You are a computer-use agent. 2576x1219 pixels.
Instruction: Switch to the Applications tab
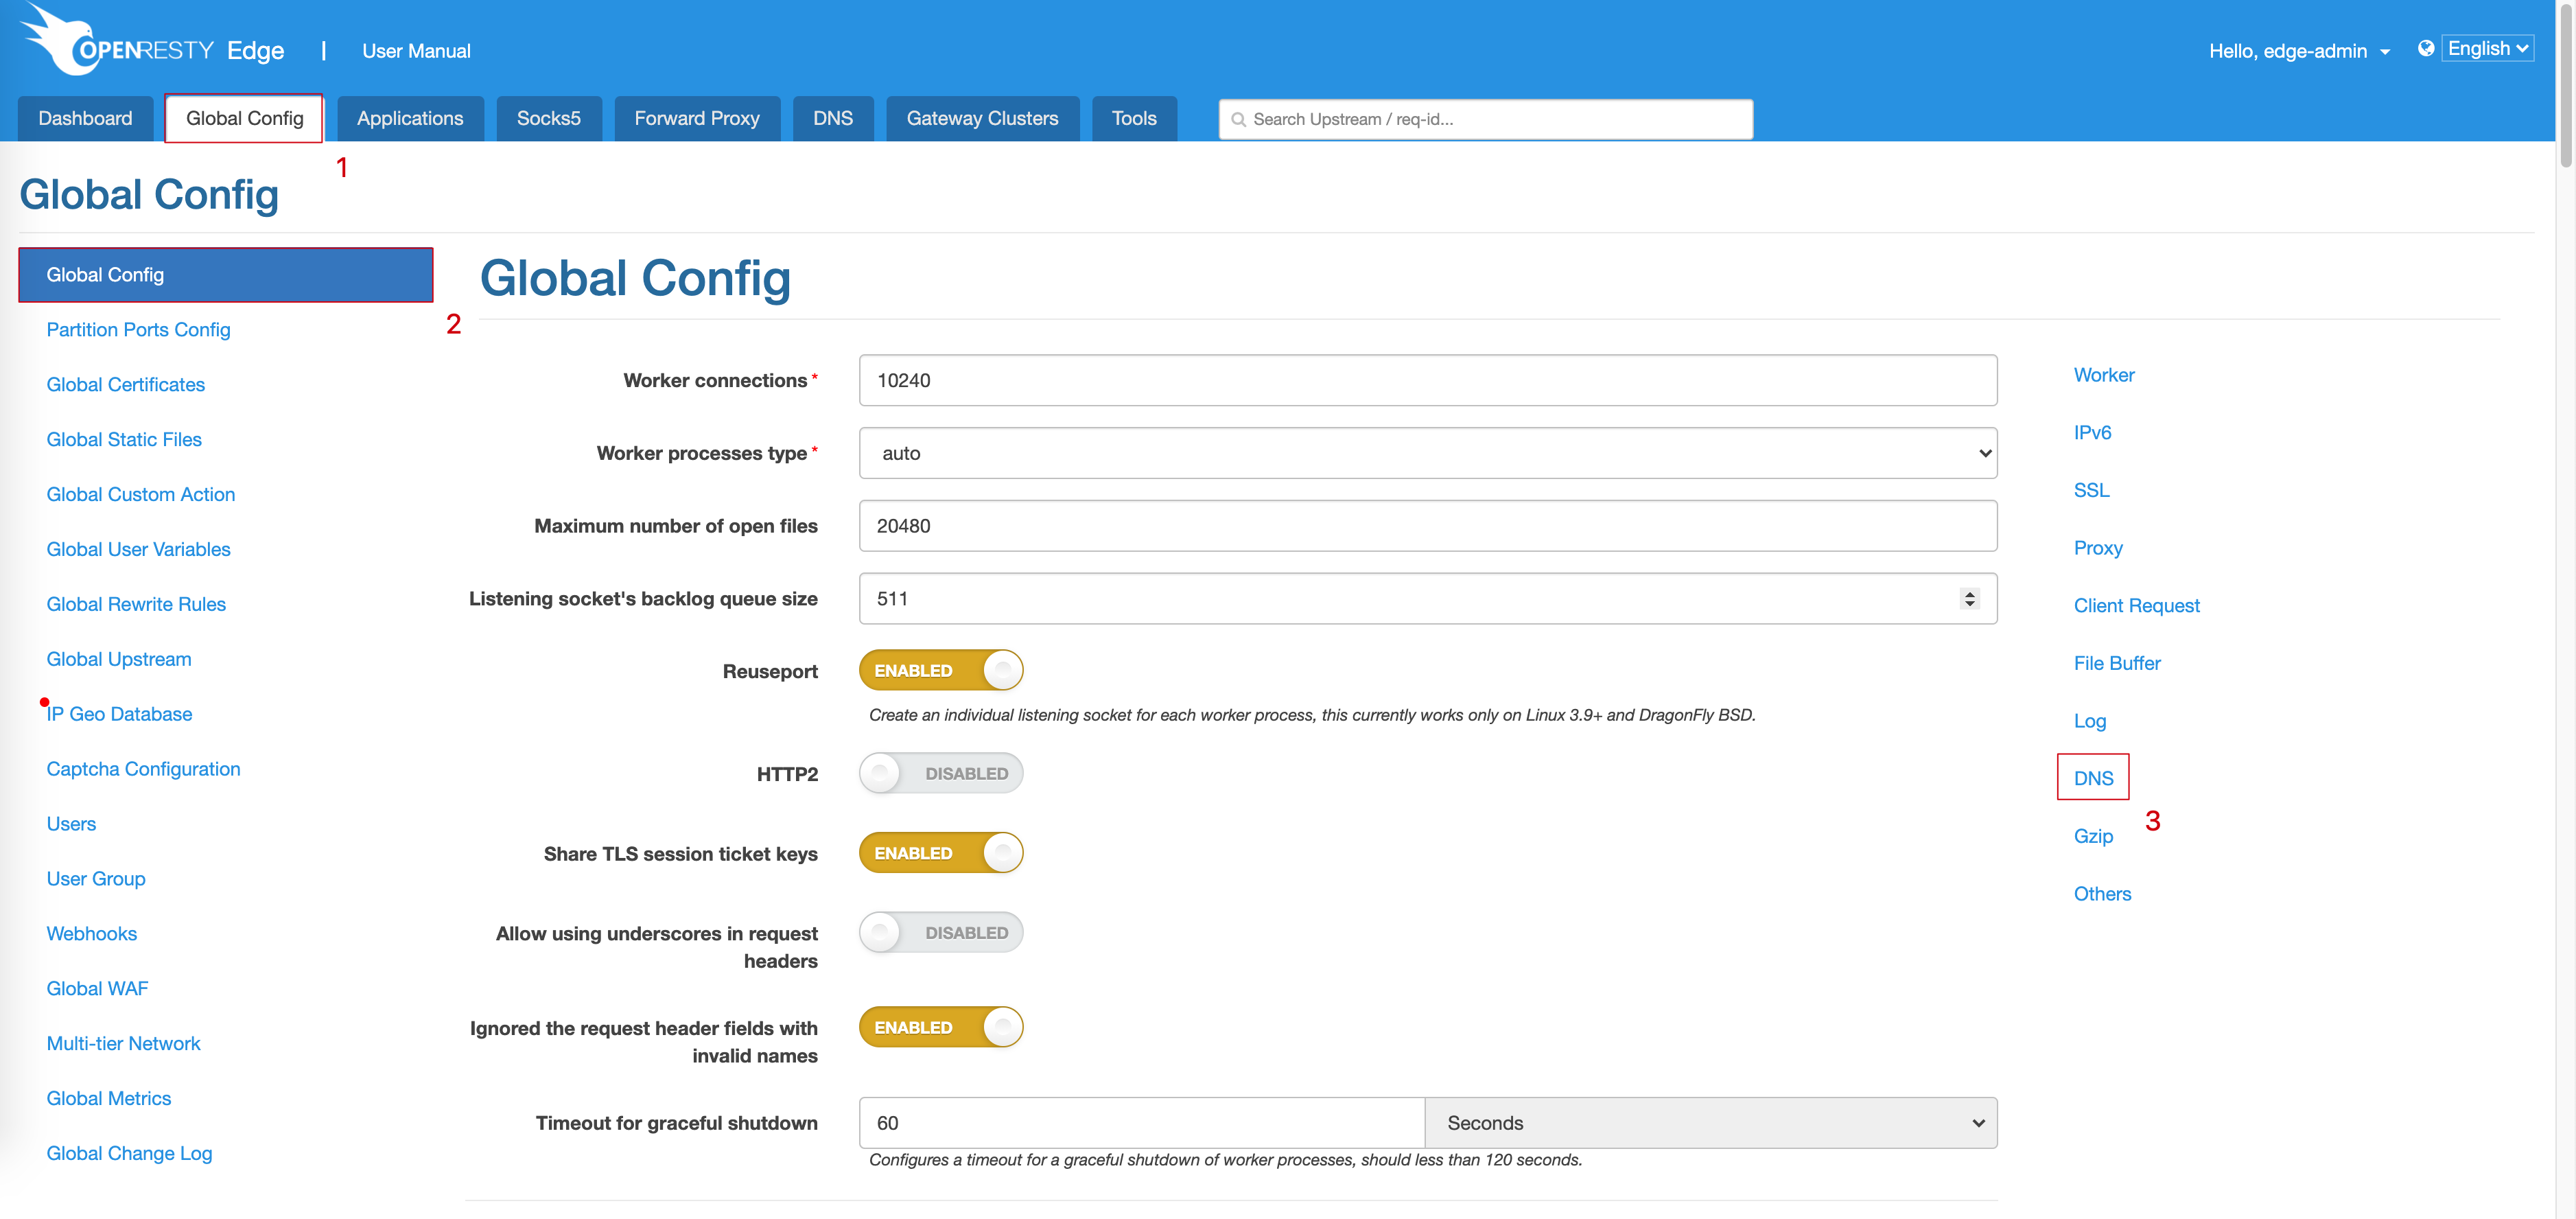click(x=410, y=118)
